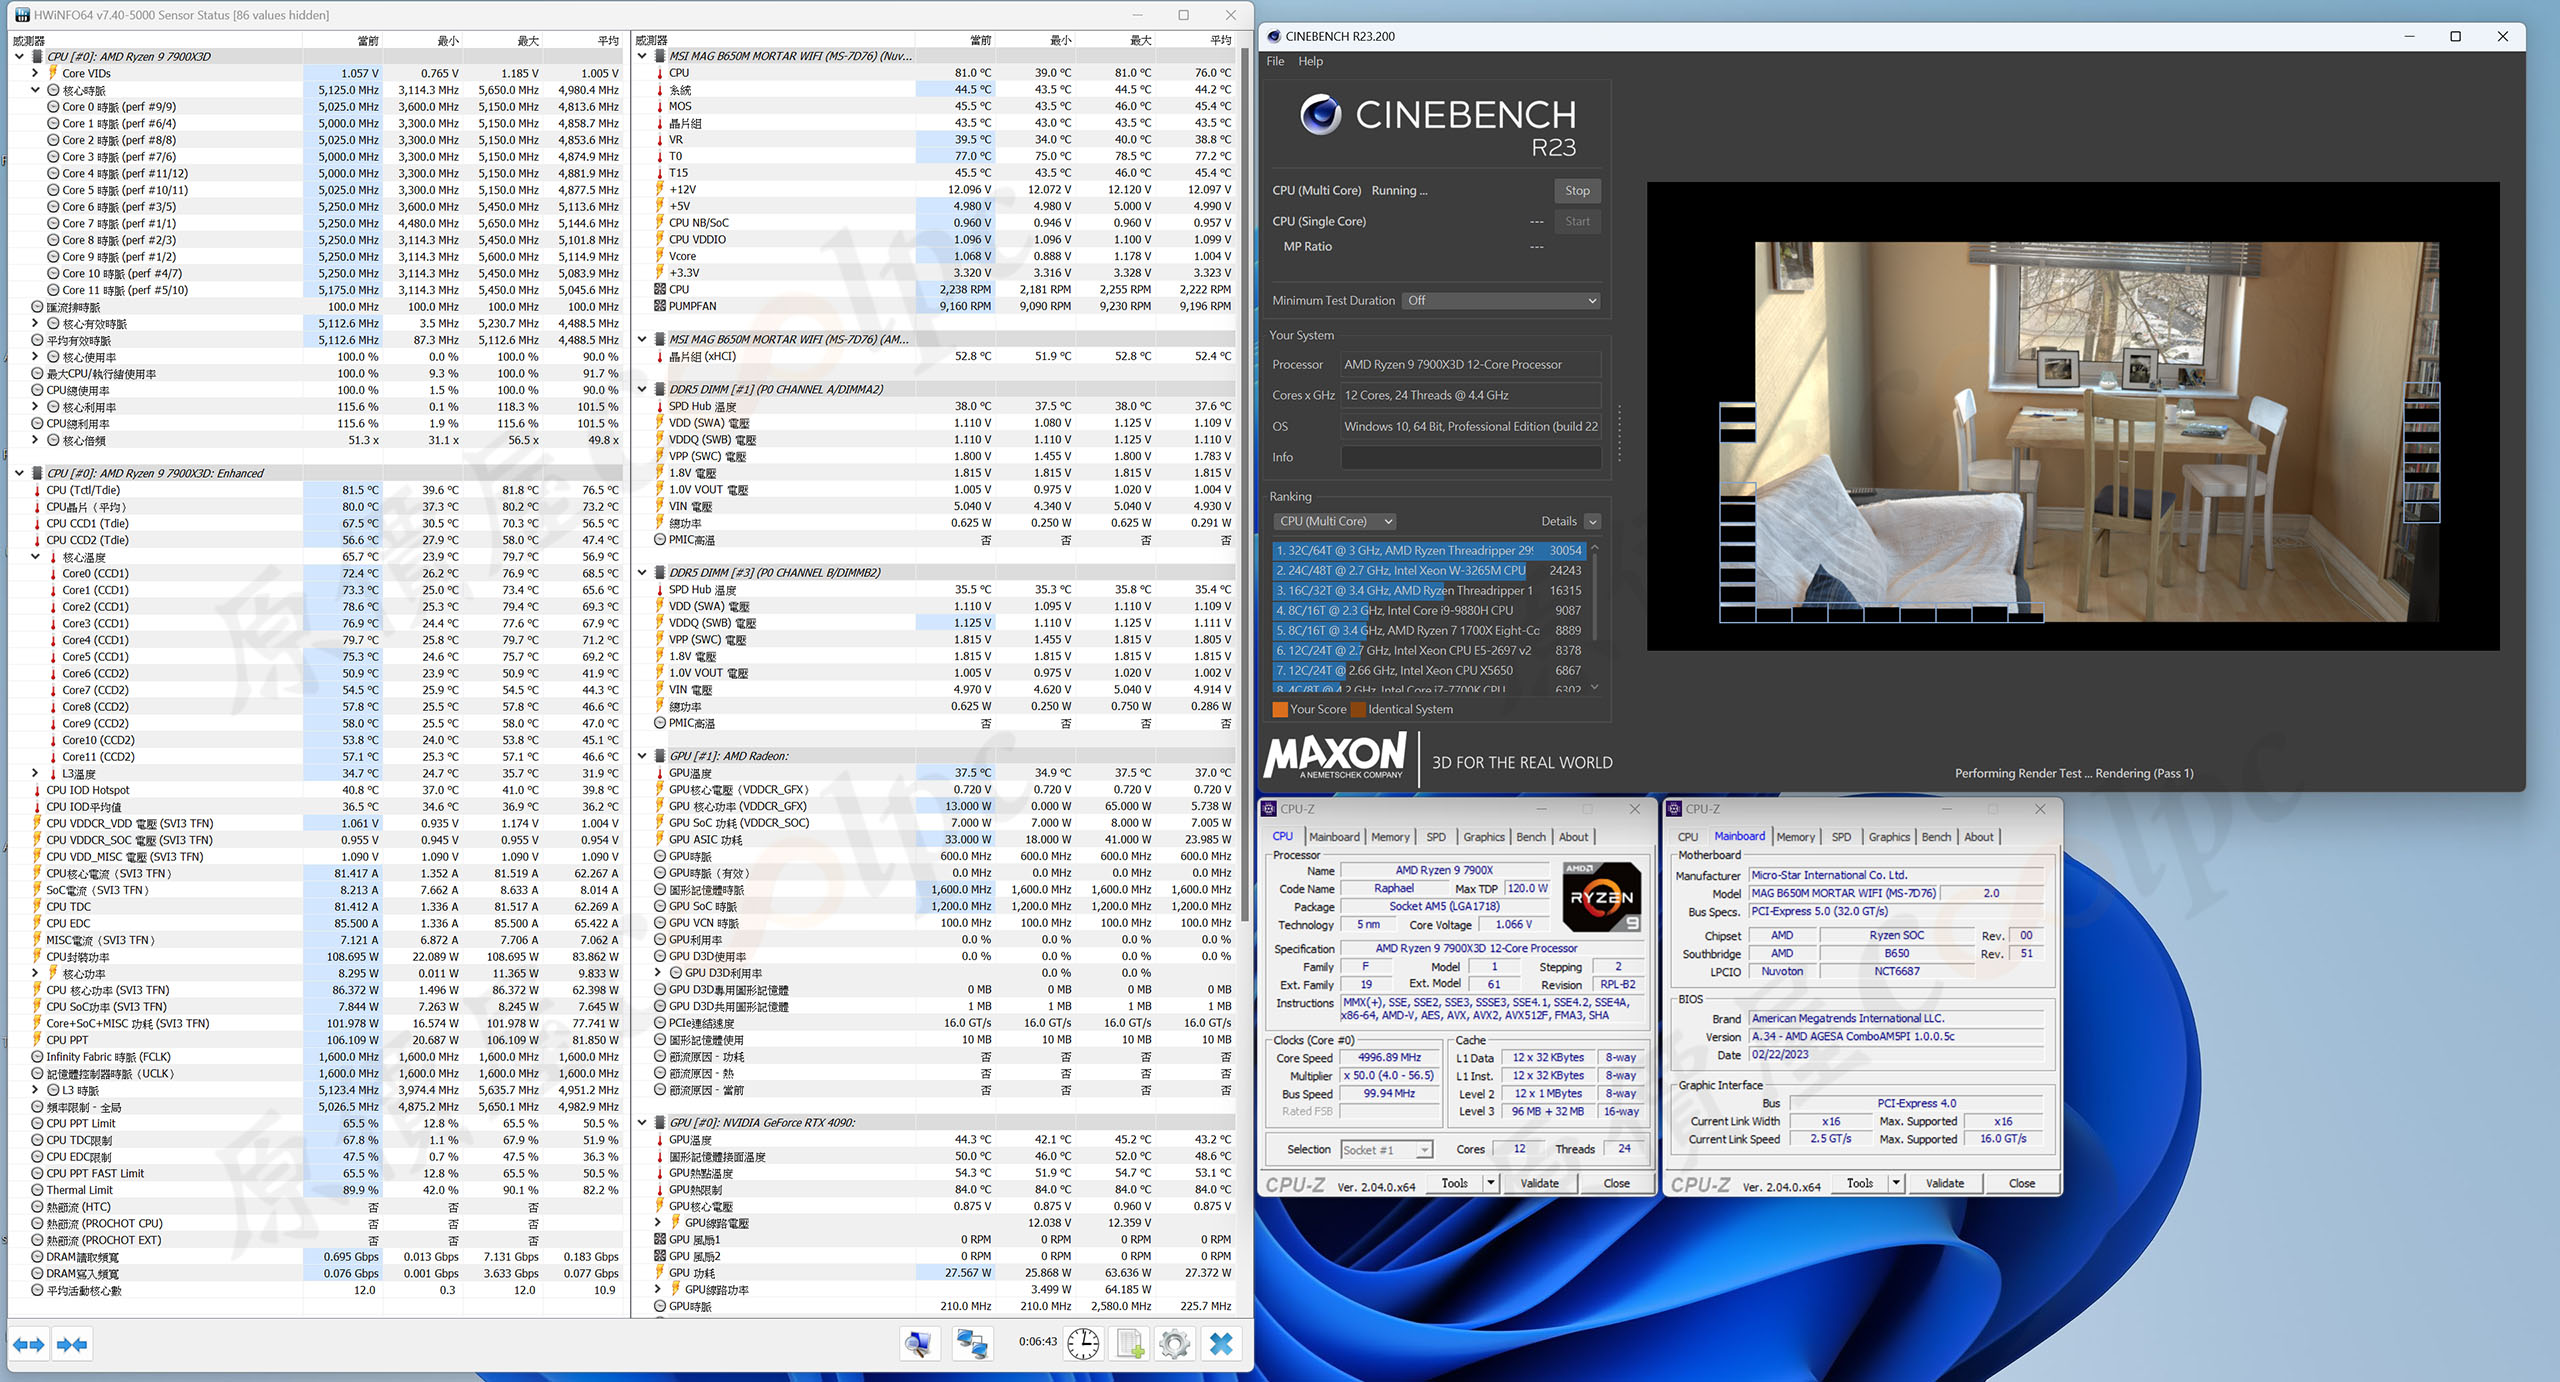This screenshot has width=2560, height=1382.
Task: Open About tab in CPU-Z mainboard window
Action: tap(1978, 837)
